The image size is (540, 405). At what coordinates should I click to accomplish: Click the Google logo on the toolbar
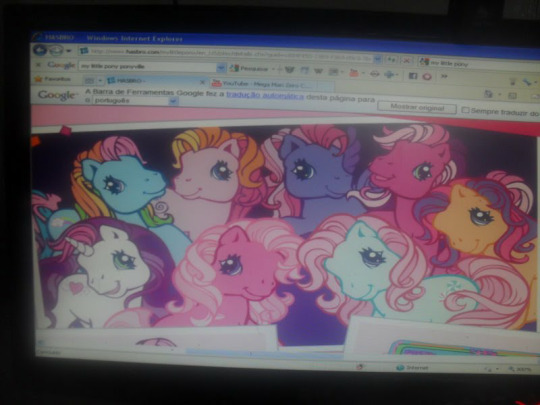coord(61,65)
